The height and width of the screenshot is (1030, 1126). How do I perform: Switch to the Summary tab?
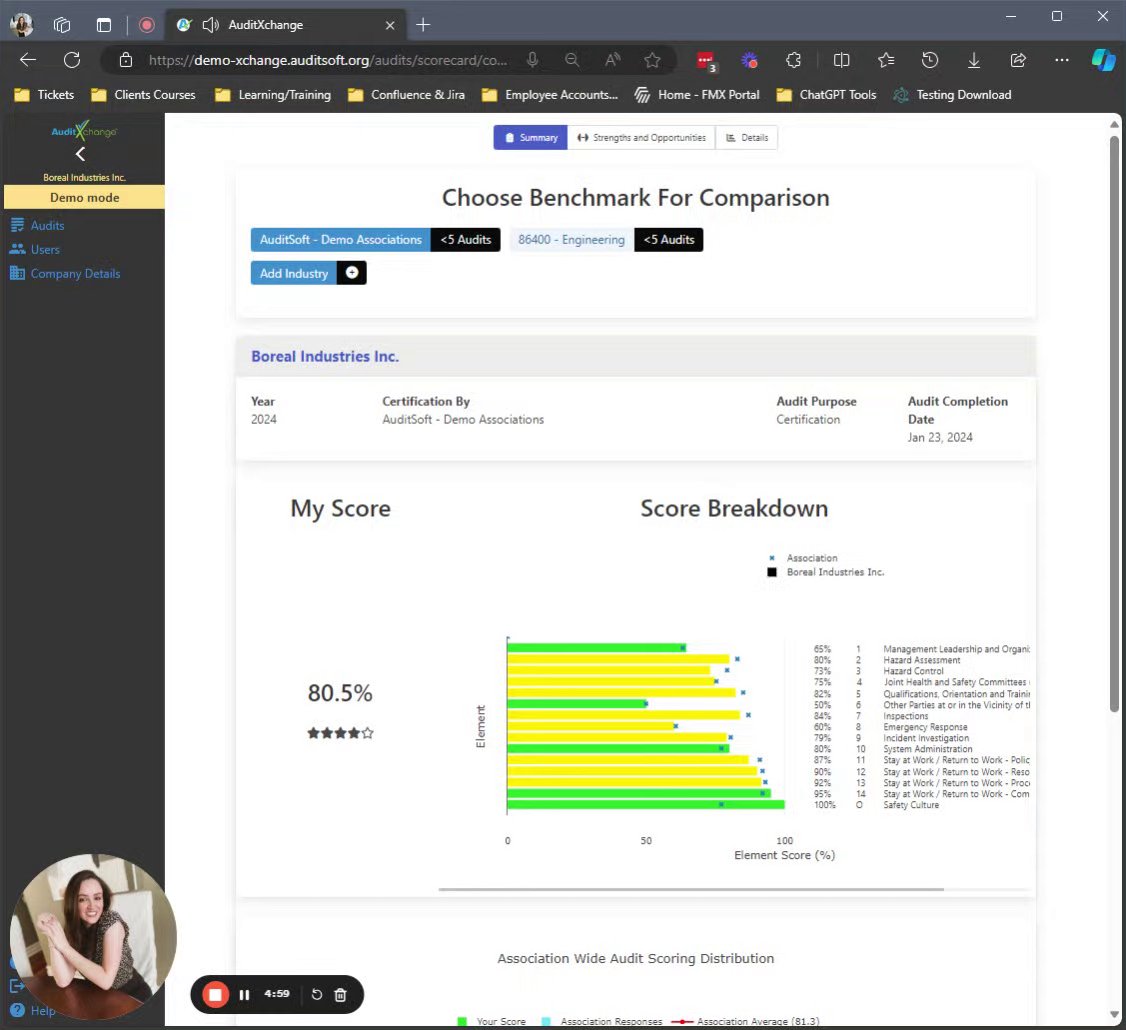[531, 137]
